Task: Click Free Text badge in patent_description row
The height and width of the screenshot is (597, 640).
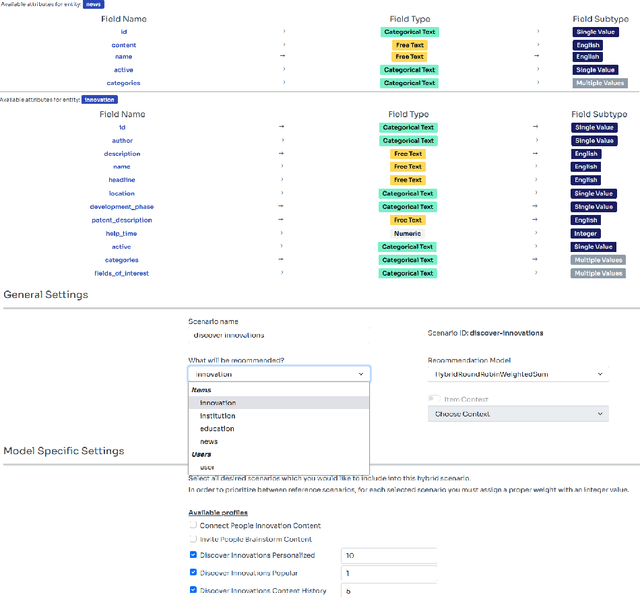Action: click(408, 220)
